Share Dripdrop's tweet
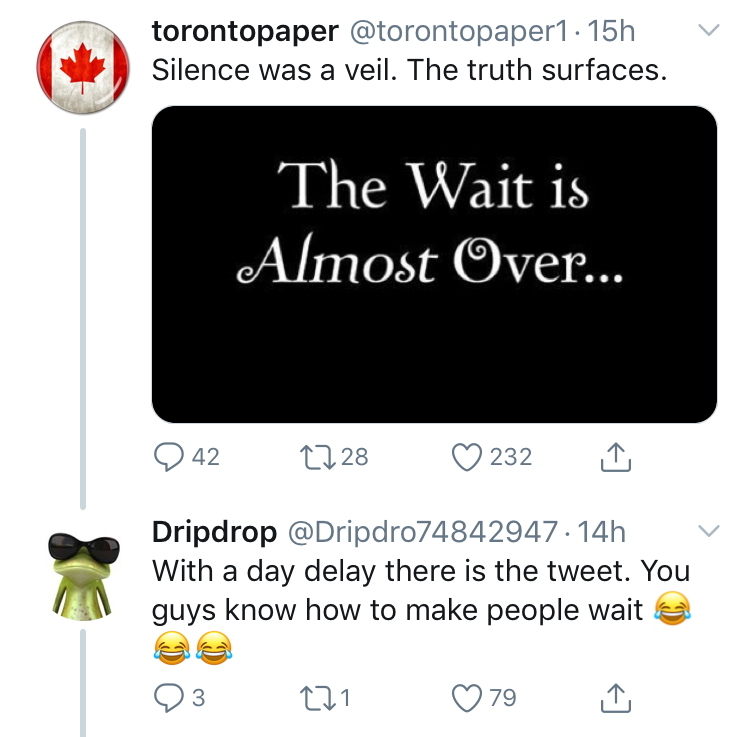 pyautogui.click(x=616, y=698)
